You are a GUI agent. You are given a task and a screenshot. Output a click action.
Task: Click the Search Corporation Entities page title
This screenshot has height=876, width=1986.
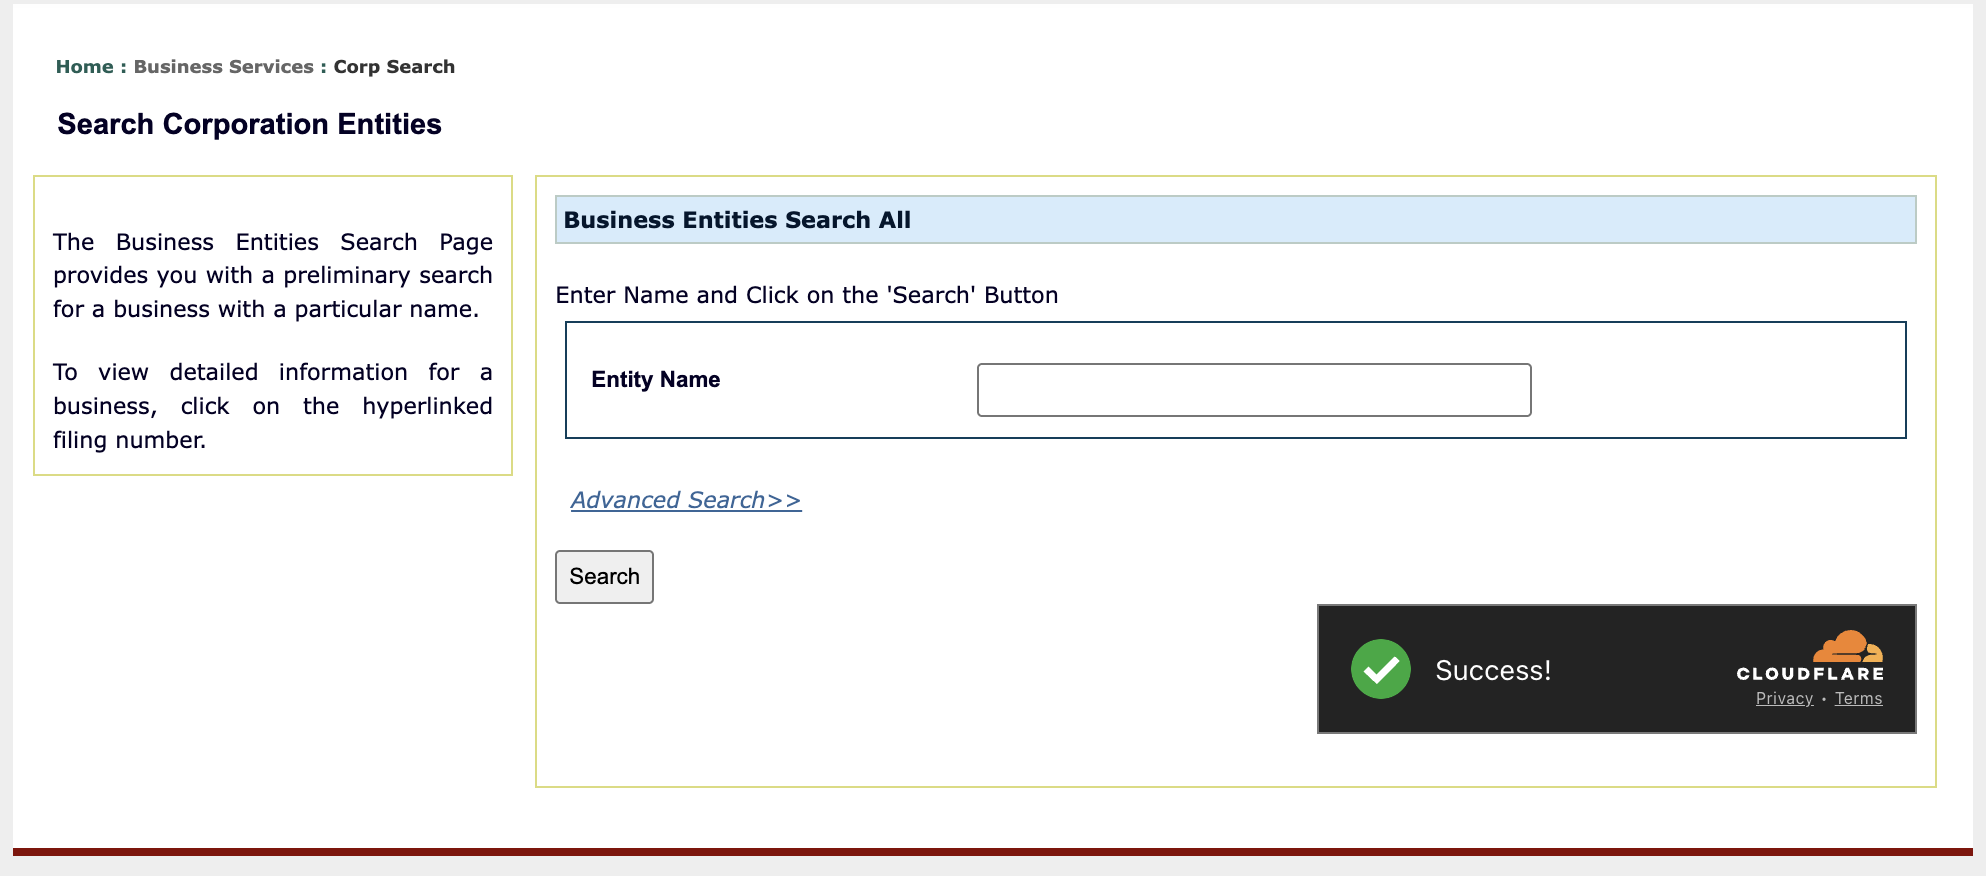tap(249, 124)
